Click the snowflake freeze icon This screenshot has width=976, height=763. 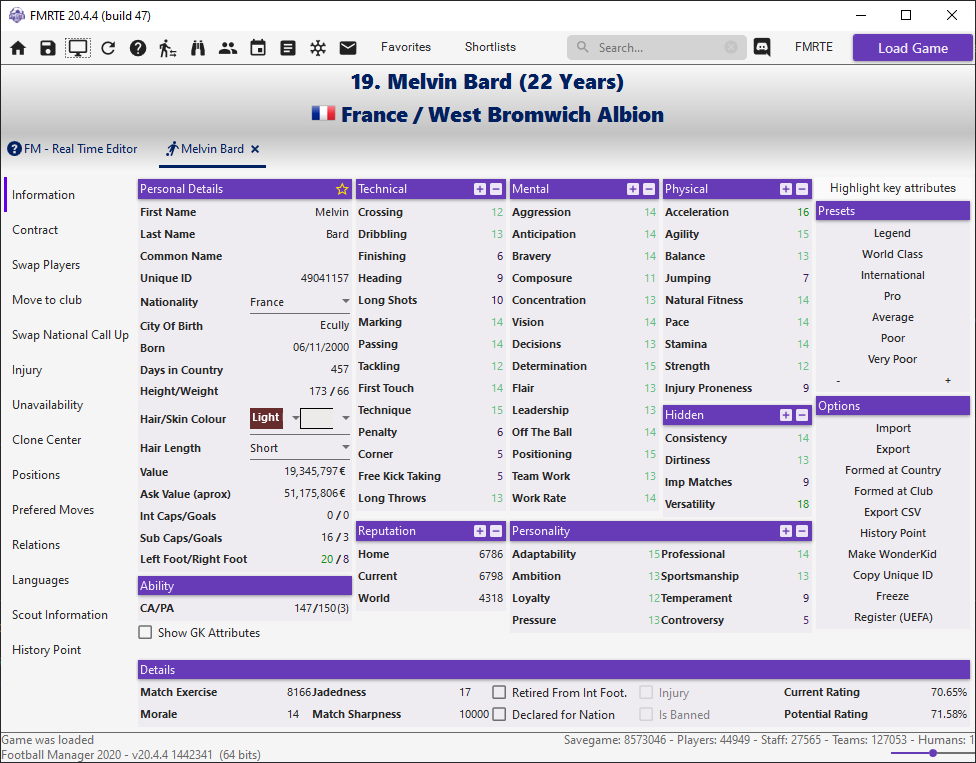click(x=318, y=48)
